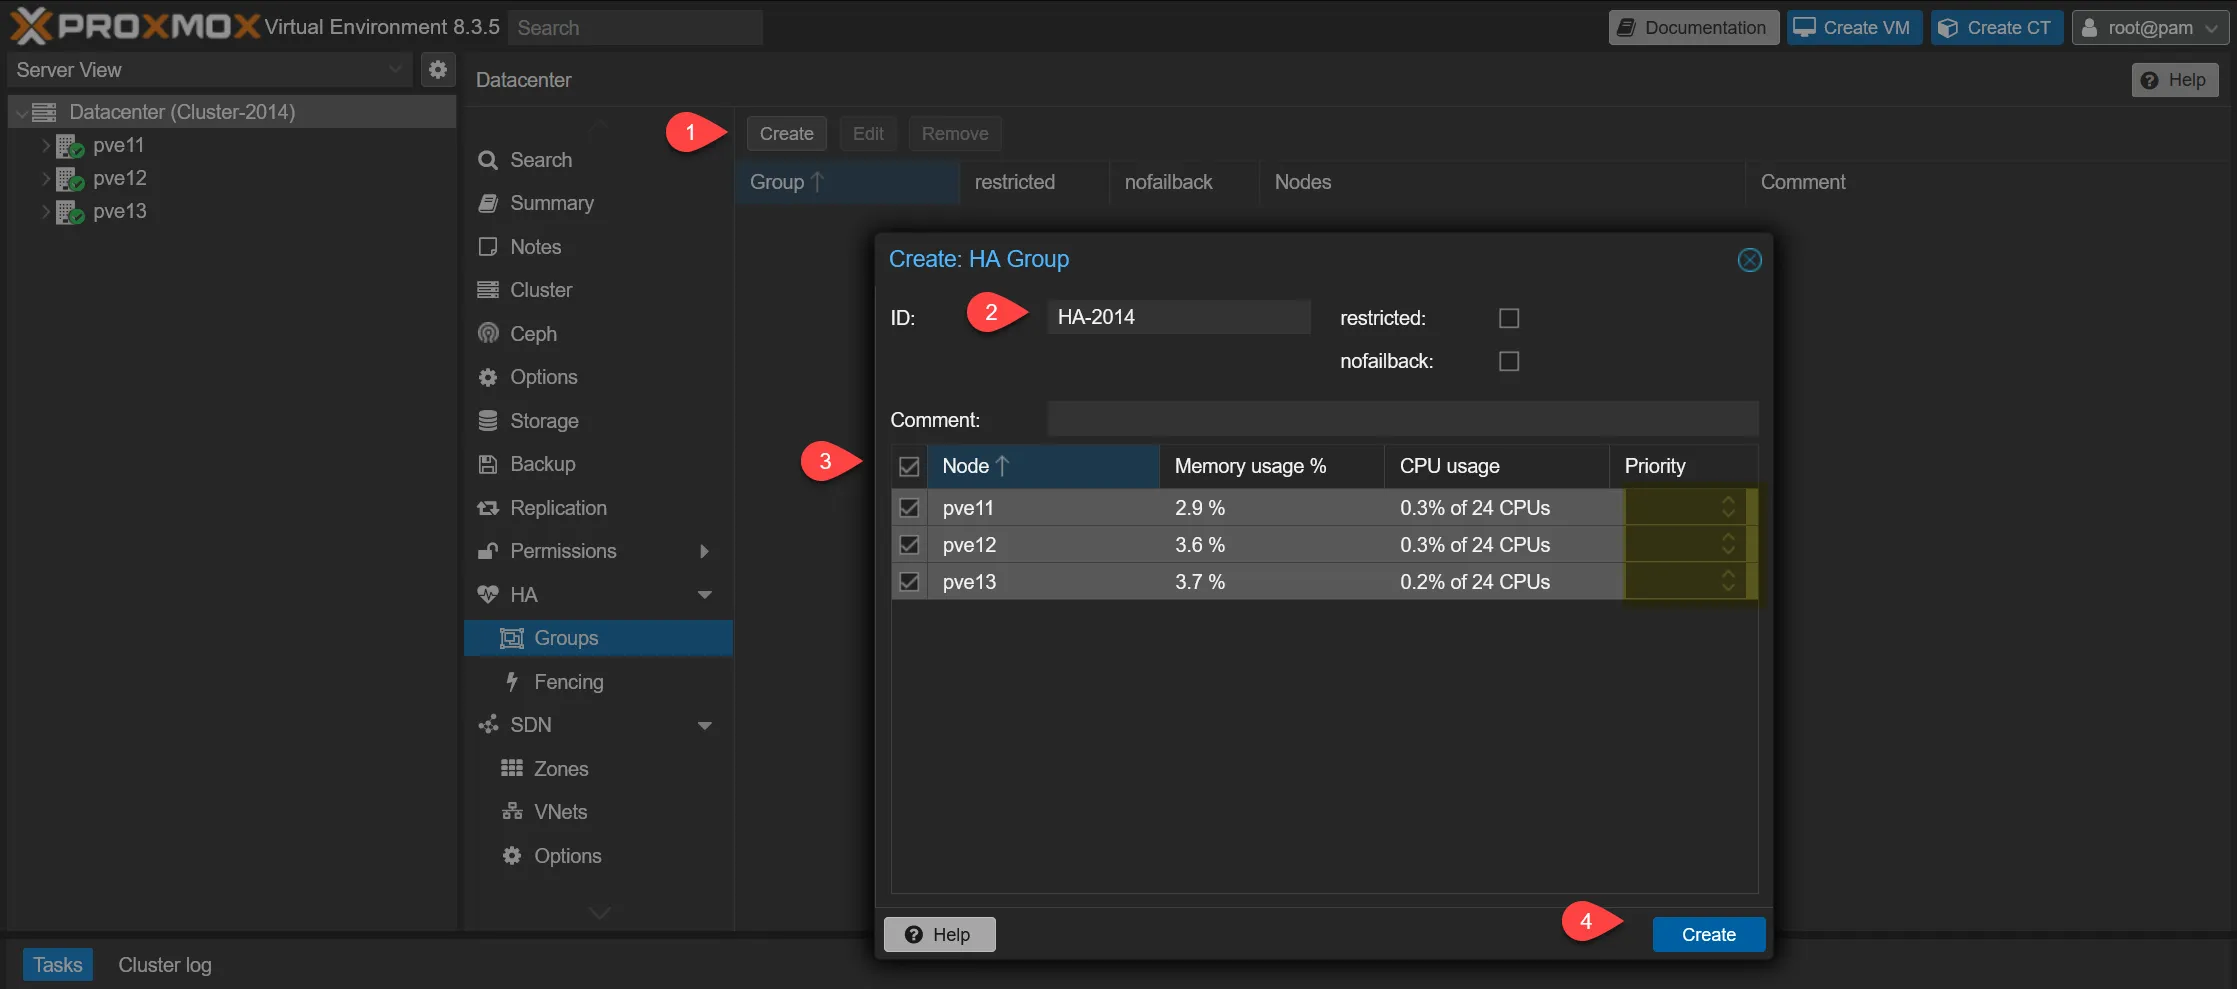Click the blue Create button in dialog
The image size is (2237, 989).
[x=1708, y=934]
